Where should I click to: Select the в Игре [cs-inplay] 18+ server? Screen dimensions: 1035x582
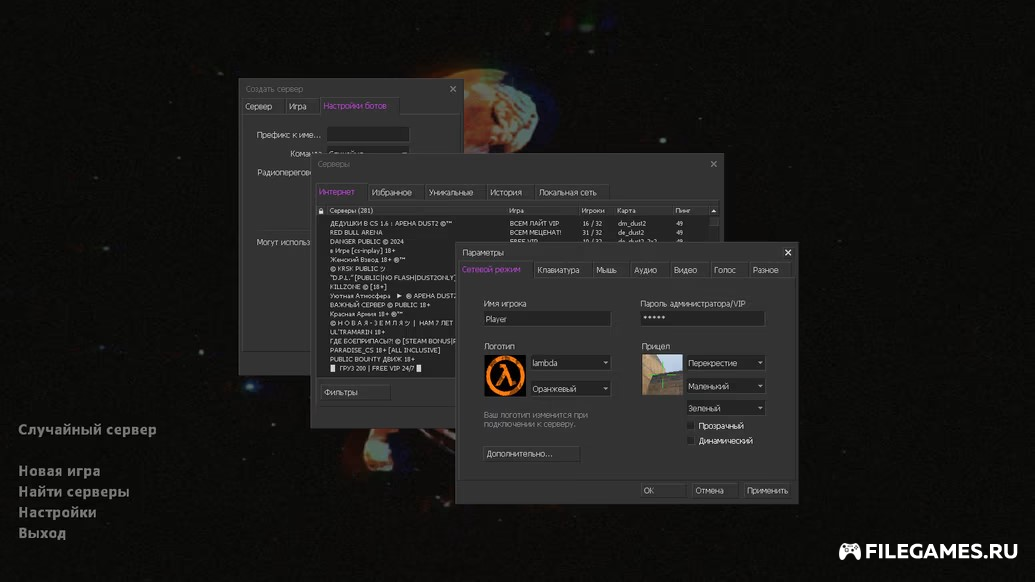[362, 251]
